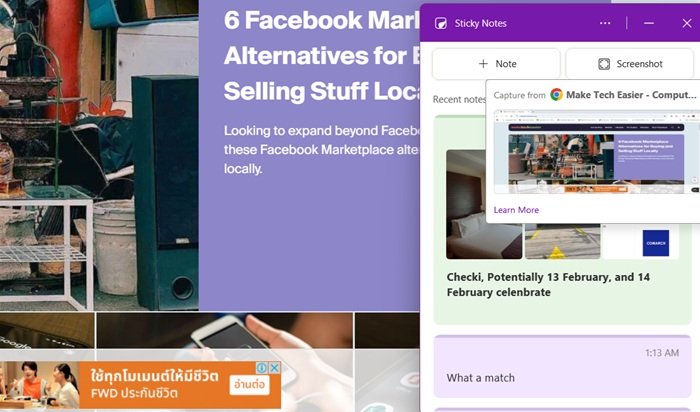This screenshot has width=700, height=412.
Task: Open the purple What a match note
Action: [x=562, y=366]
